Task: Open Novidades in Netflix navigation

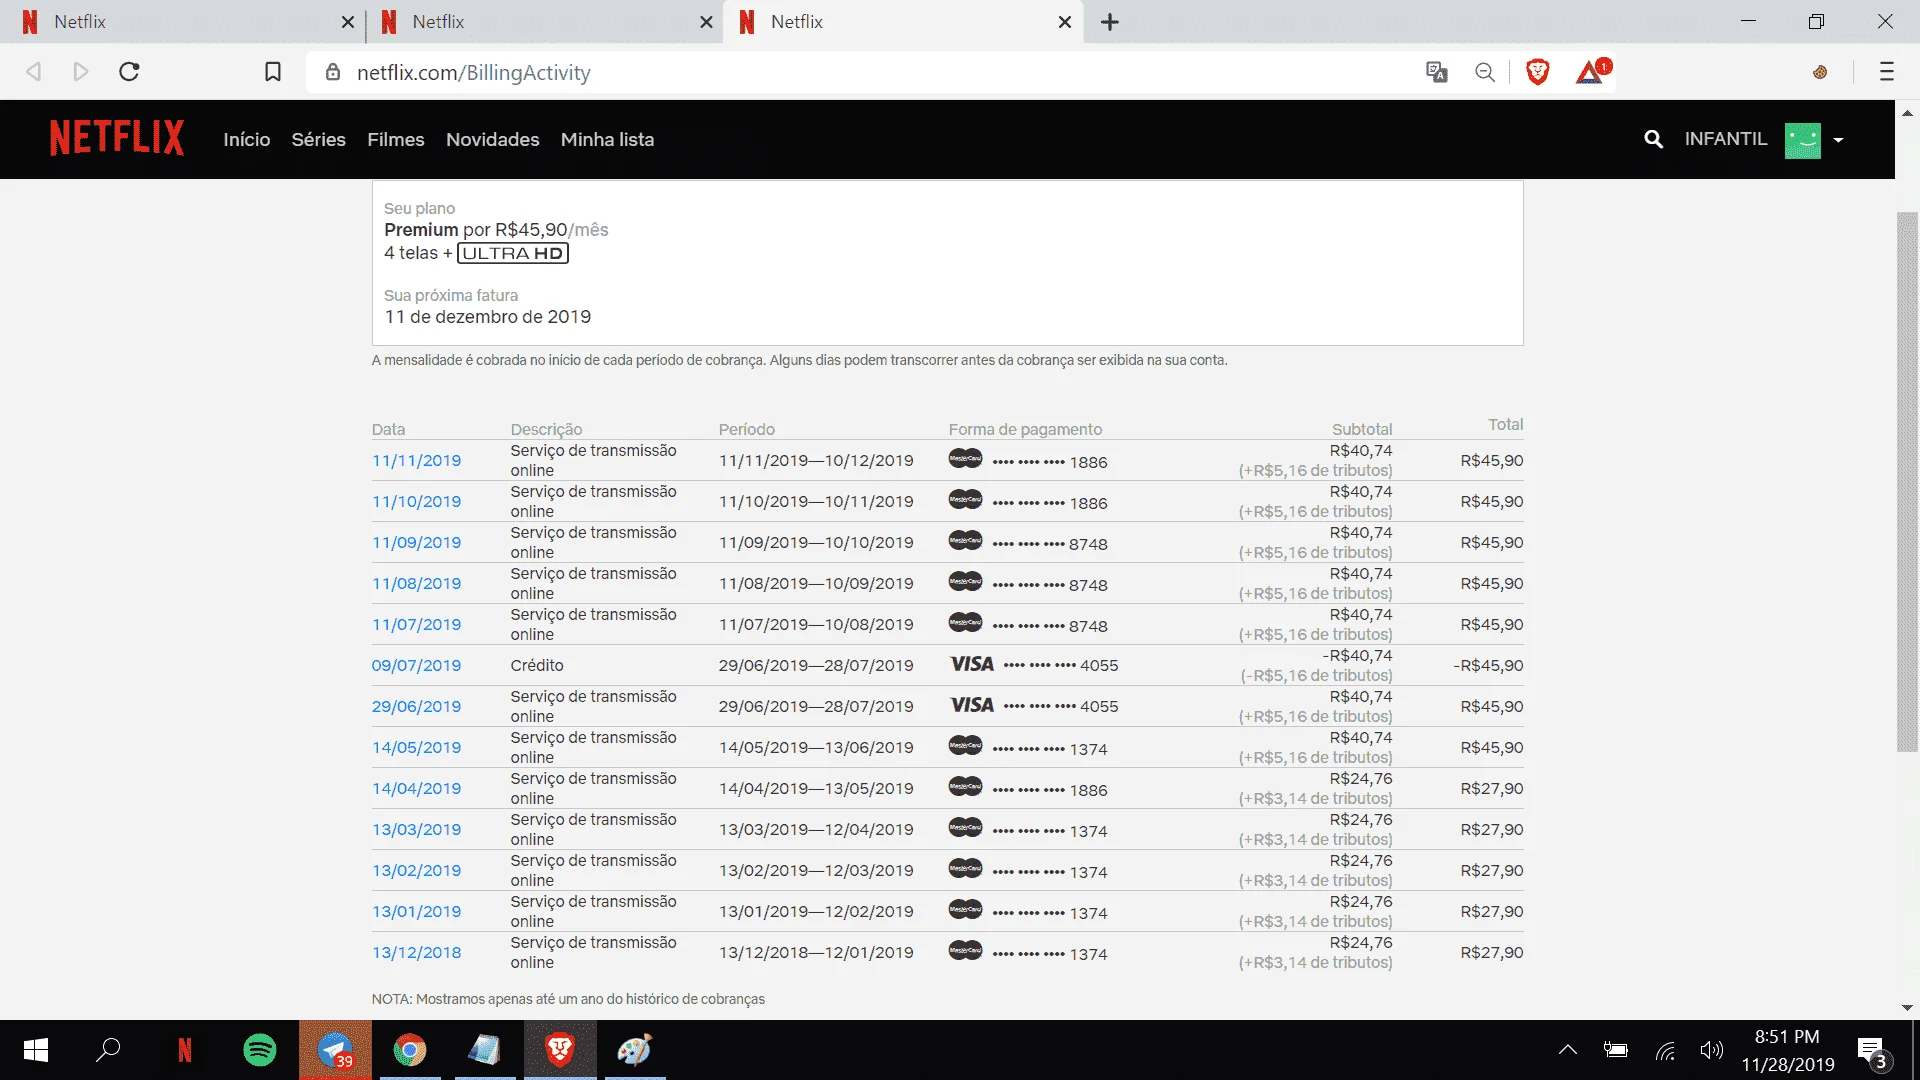Action: 492,140
